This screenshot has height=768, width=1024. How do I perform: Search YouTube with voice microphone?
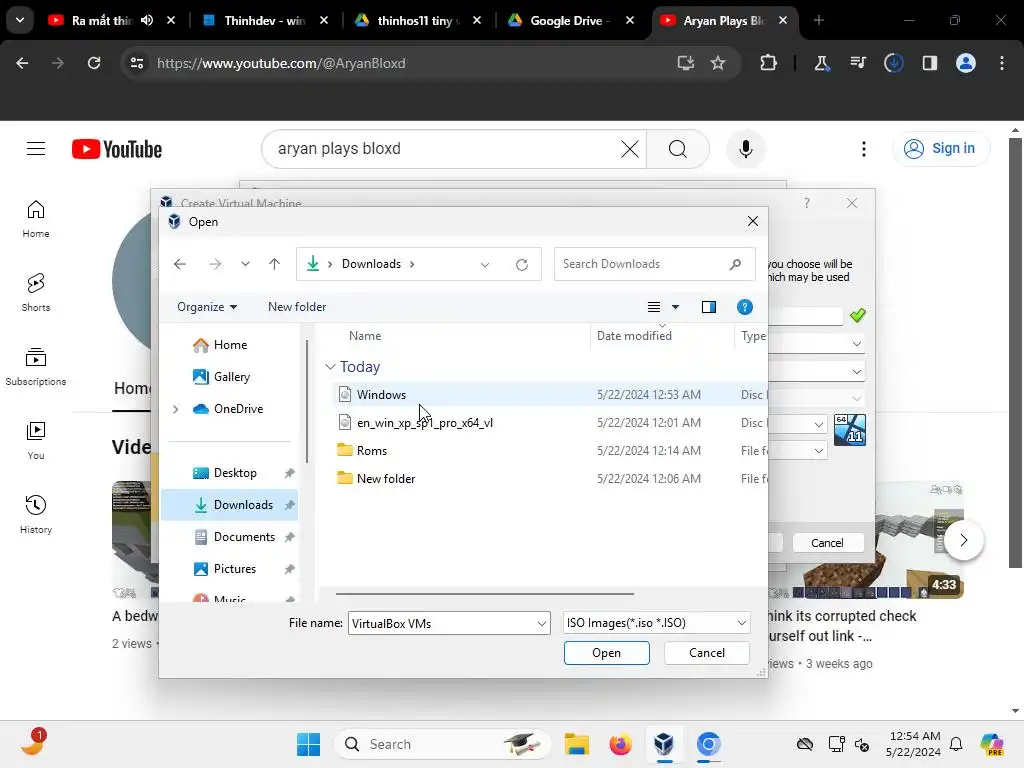[x=745, y=149]
